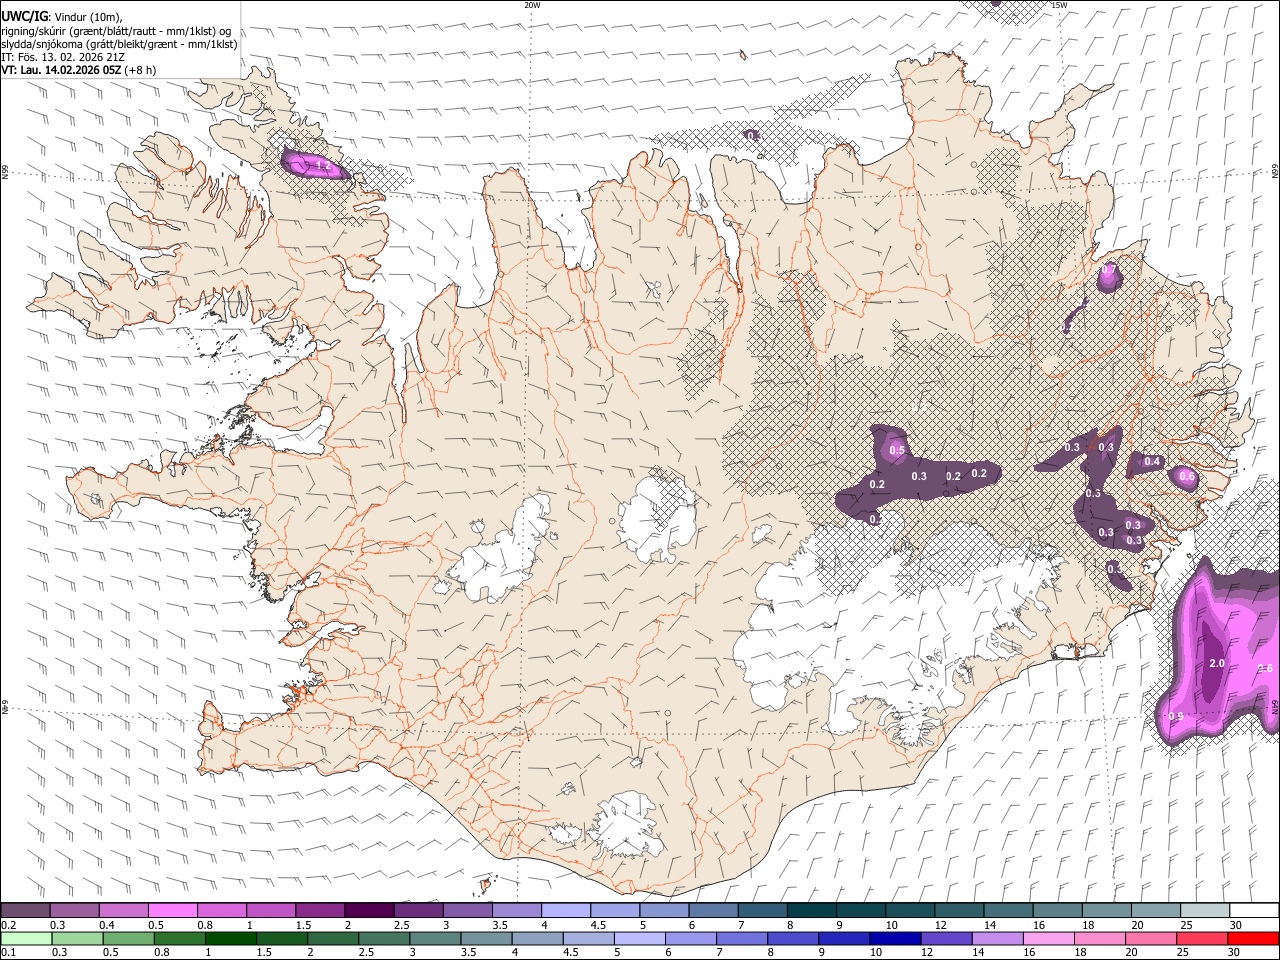
Task: Click the blue swatch labeled 8 in the rain legend
Action: tap(792, 938)
